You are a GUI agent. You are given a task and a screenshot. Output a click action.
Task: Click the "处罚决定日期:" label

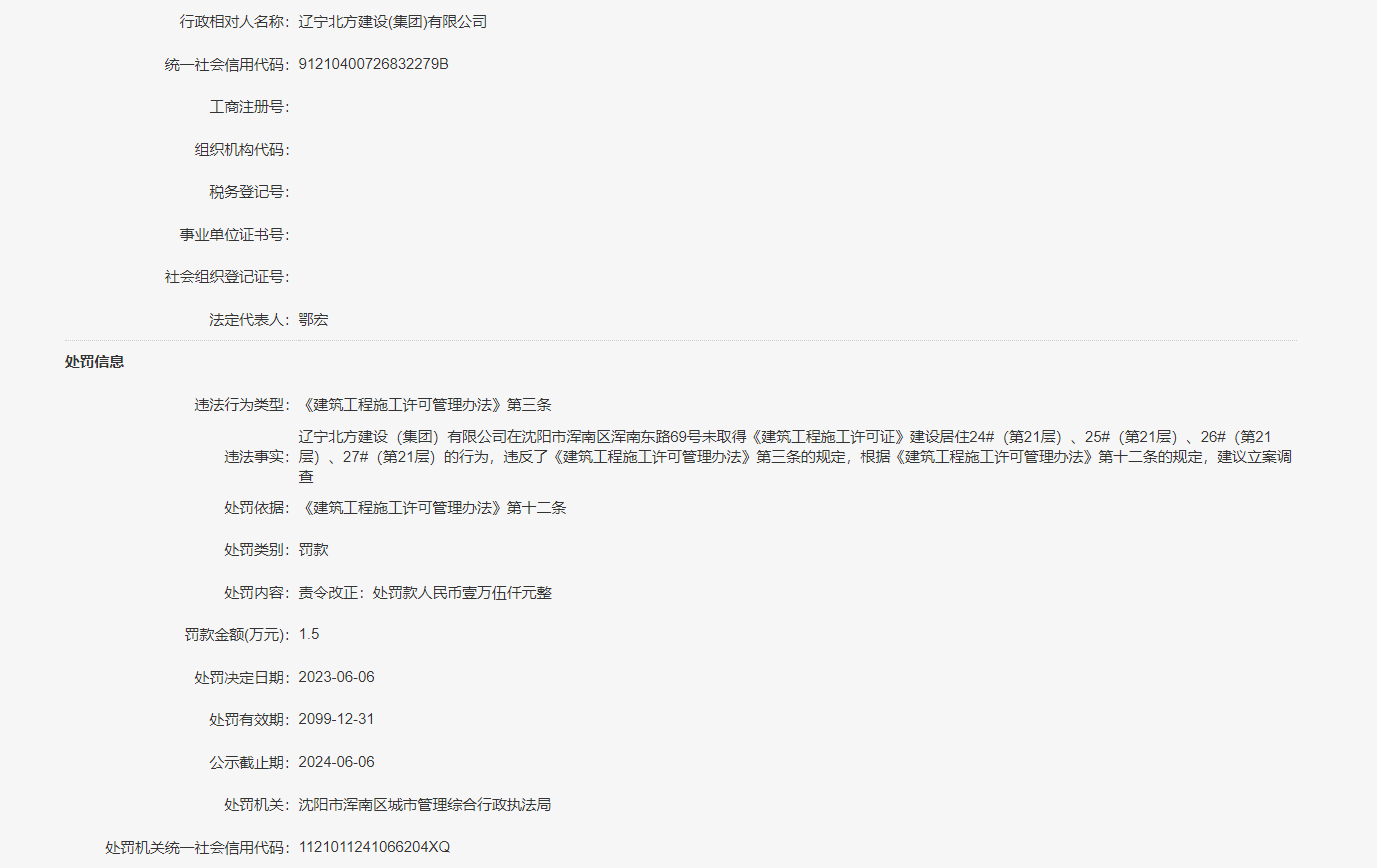click(x=242, y=678)
